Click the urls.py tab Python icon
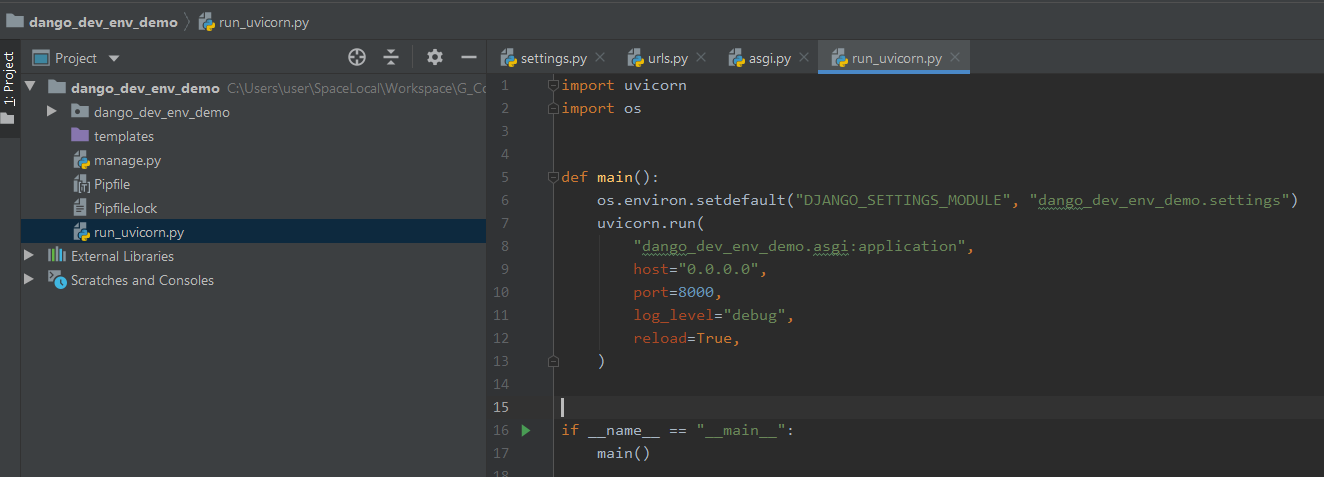Viewport: 1324px width, 477px height. pos(634,57)
